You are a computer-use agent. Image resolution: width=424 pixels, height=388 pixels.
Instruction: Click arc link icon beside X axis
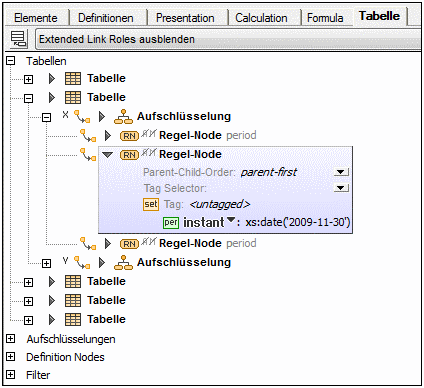pos(82,117)
